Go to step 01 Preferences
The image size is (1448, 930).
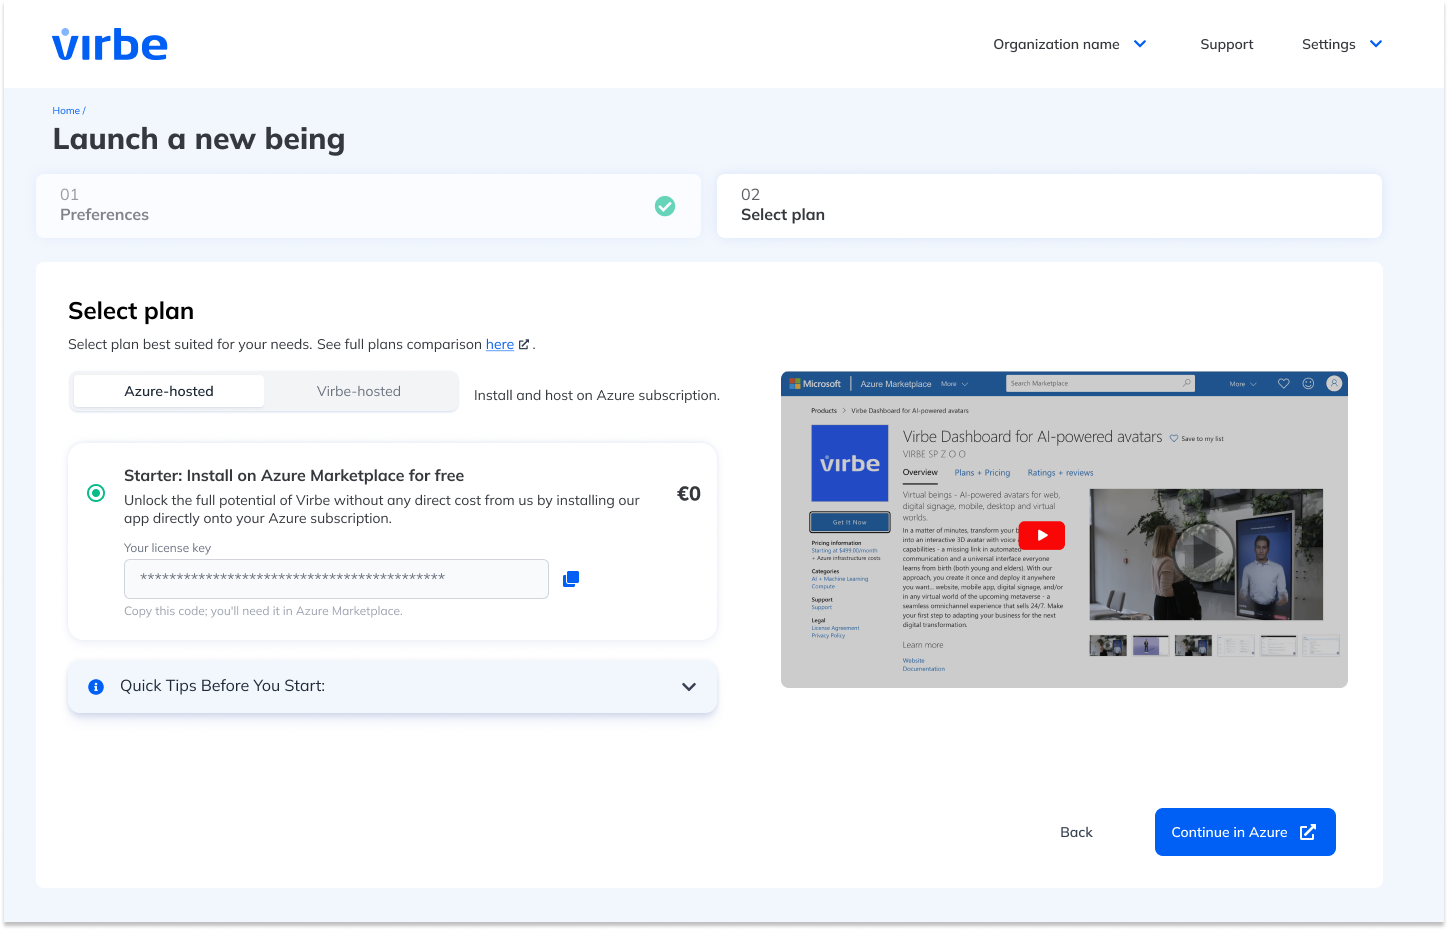point(368,206)
